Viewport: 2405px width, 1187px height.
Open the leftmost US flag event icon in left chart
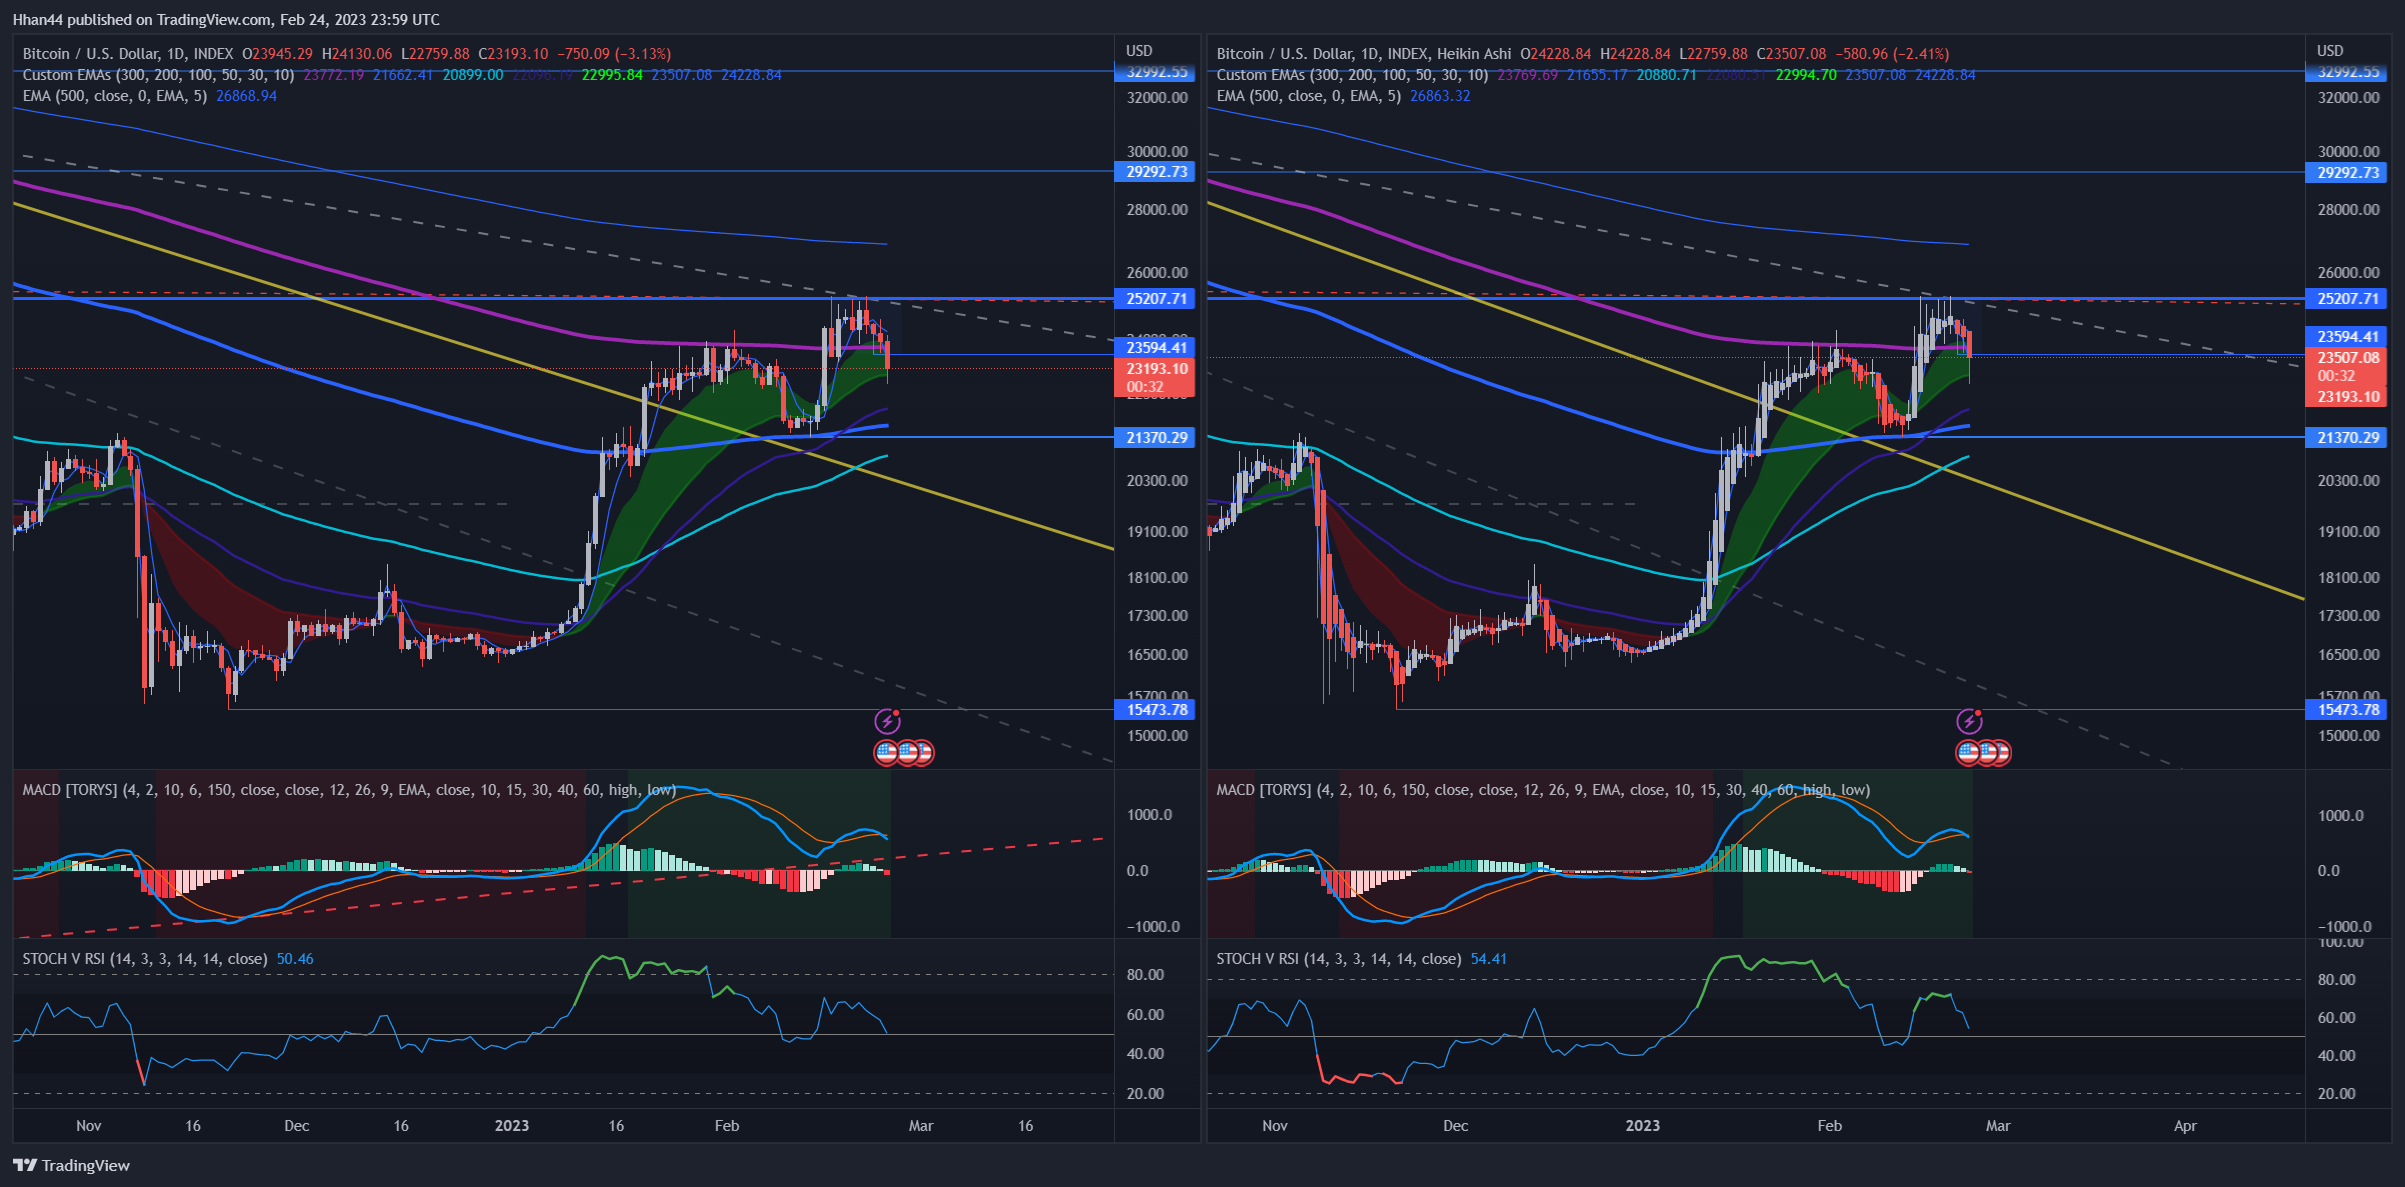(x=886, y=752)
